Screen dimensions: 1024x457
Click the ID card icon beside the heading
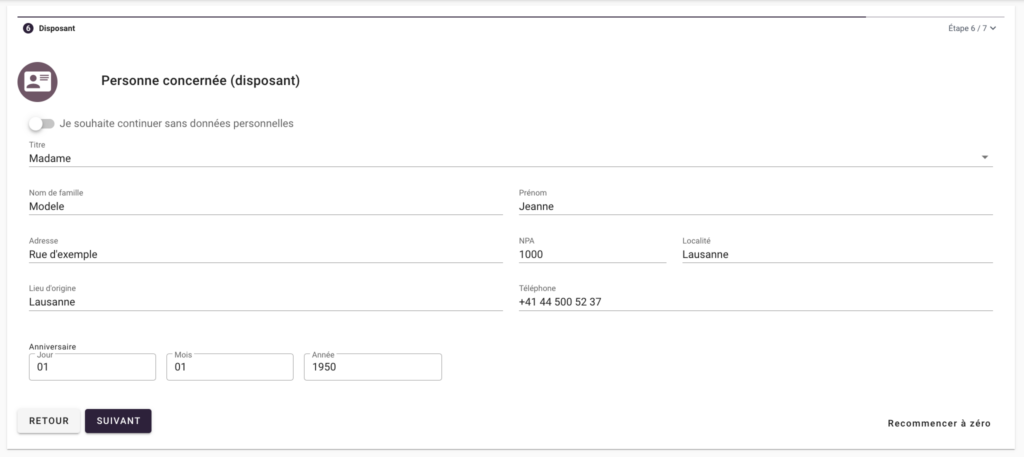tap(38, 81)
